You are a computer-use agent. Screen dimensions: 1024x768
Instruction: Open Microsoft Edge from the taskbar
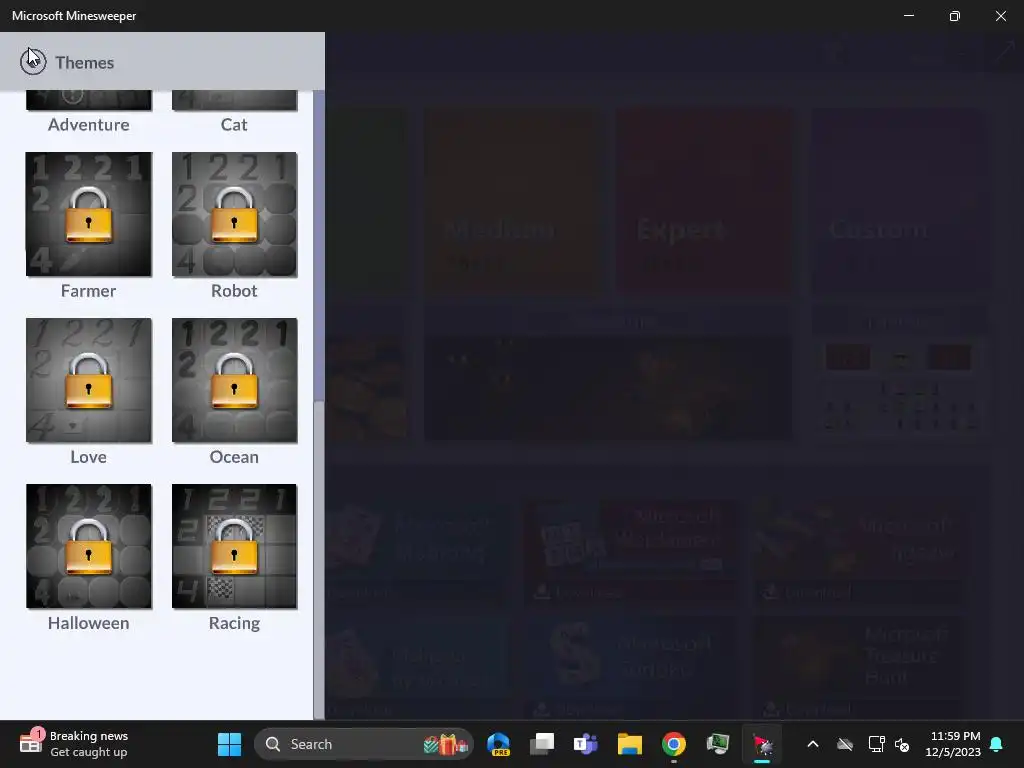(x=498, y=744)
